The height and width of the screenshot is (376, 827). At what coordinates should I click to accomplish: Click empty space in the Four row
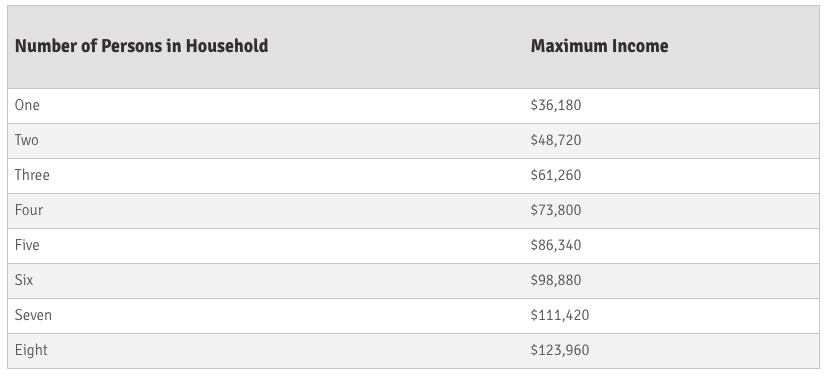tap(285, 211)
